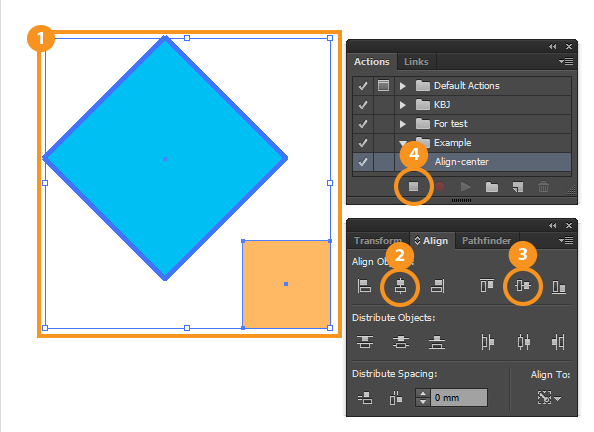
Task: Play the current selection action
Action: tap(466, 186)
